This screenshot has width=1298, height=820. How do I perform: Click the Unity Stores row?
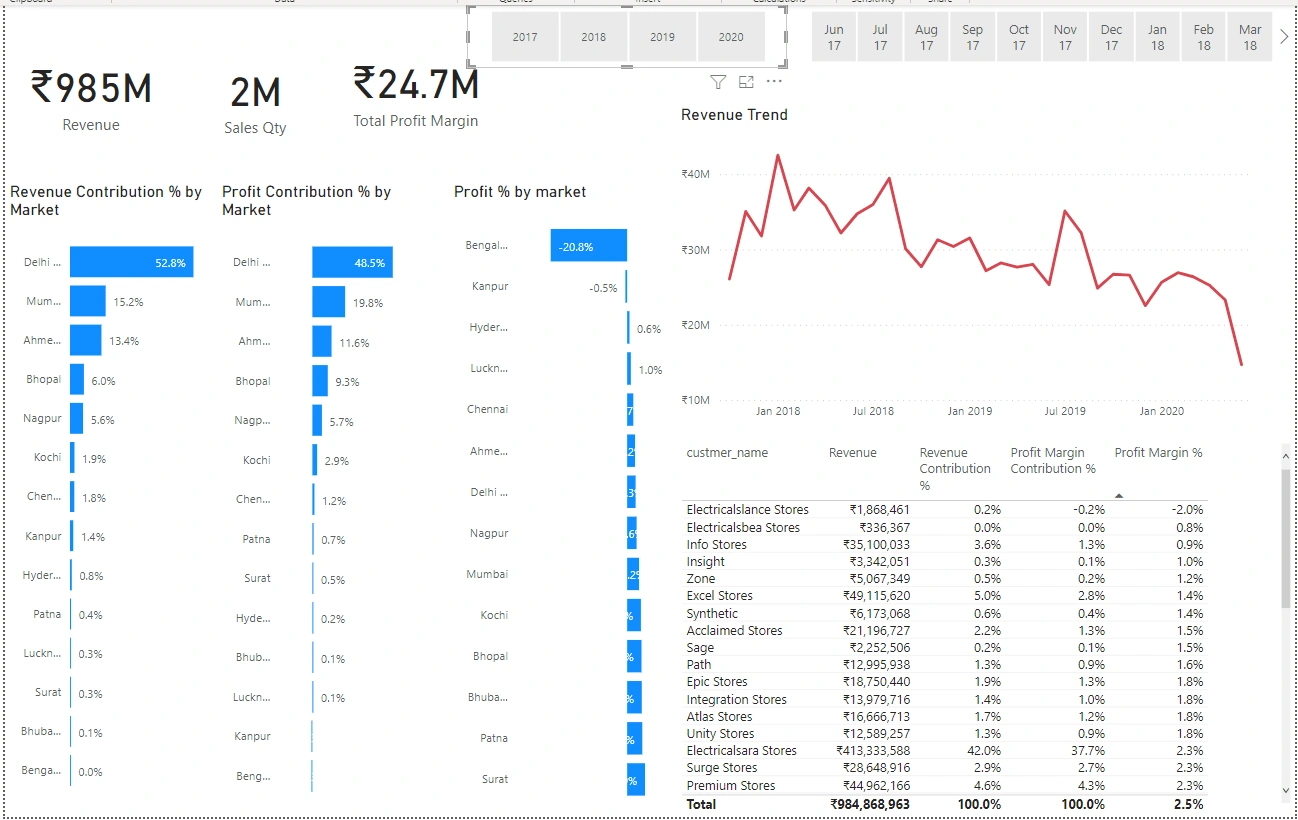tap(945, 733)
